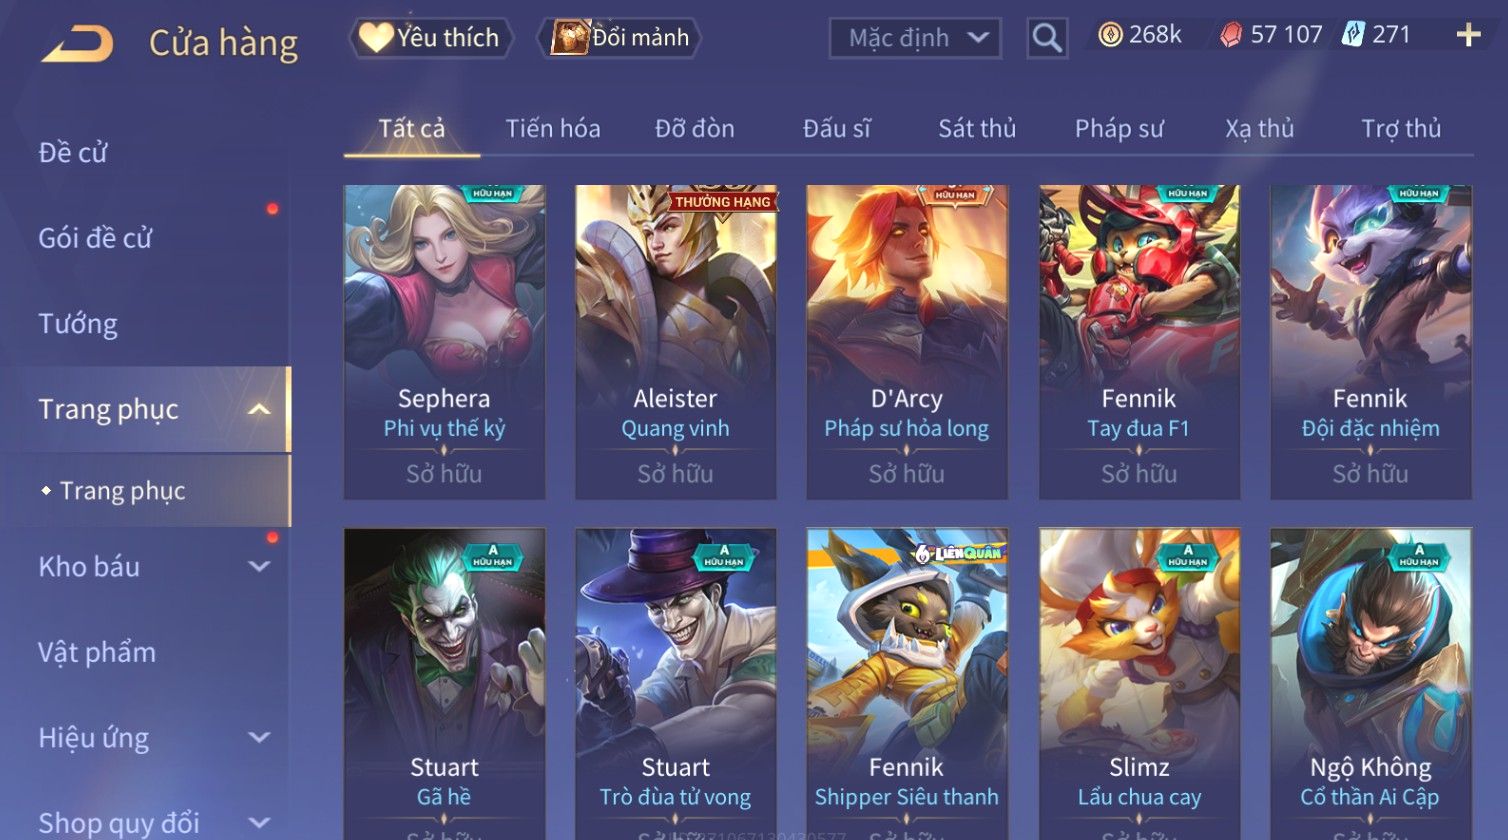The width and height of the screenshot is (1508, 840).
Task: Tap the golden back arrow icon
Action: pos(77,43)
